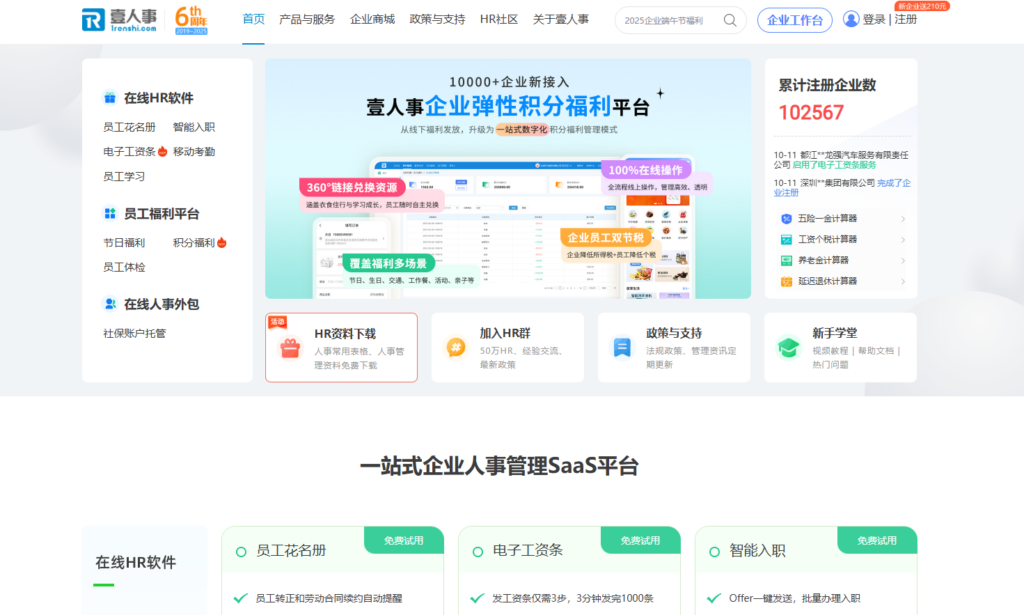Select the 工资个税计算器 calculator icon
The image size is (1024, 615).
(x=785, y=239)
